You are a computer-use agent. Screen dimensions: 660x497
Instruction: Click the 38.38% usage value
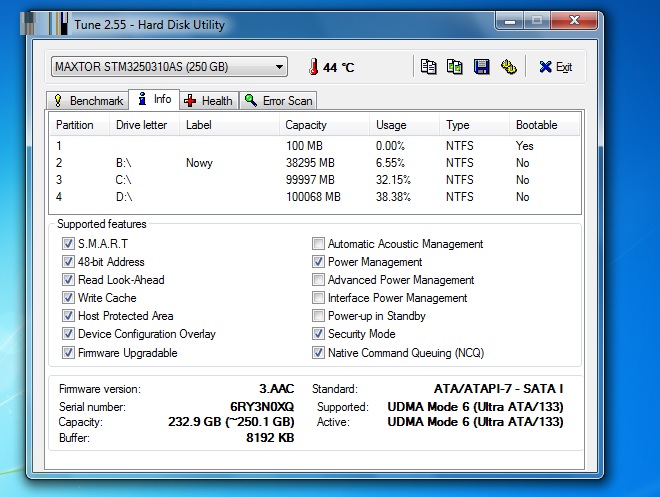click(393, 197)
